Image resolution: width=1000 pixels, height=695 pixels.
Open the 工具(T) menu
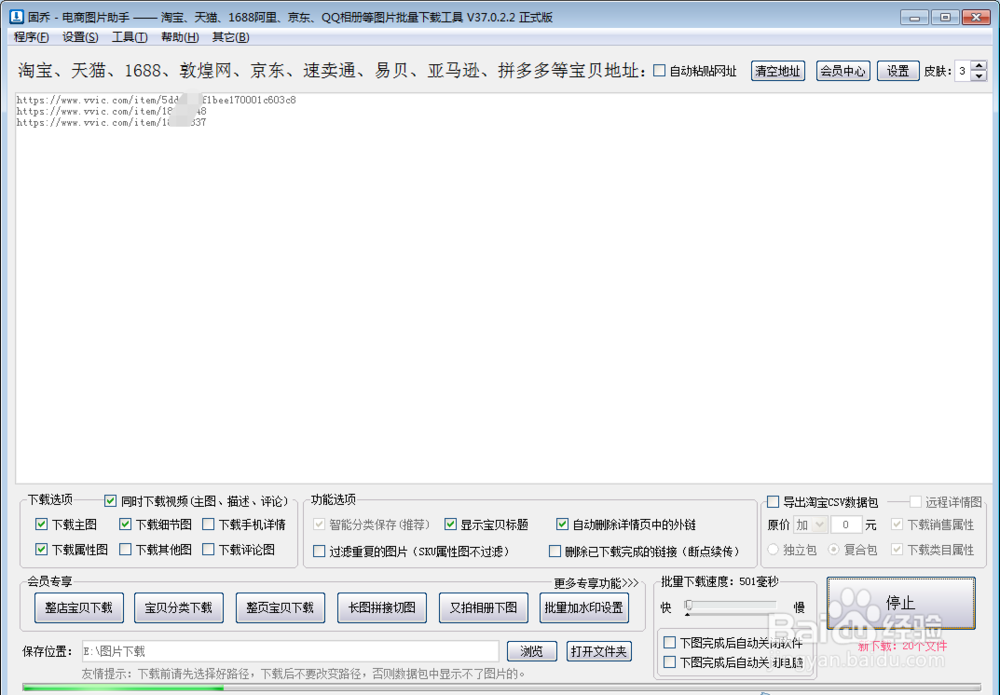(129, 38)
